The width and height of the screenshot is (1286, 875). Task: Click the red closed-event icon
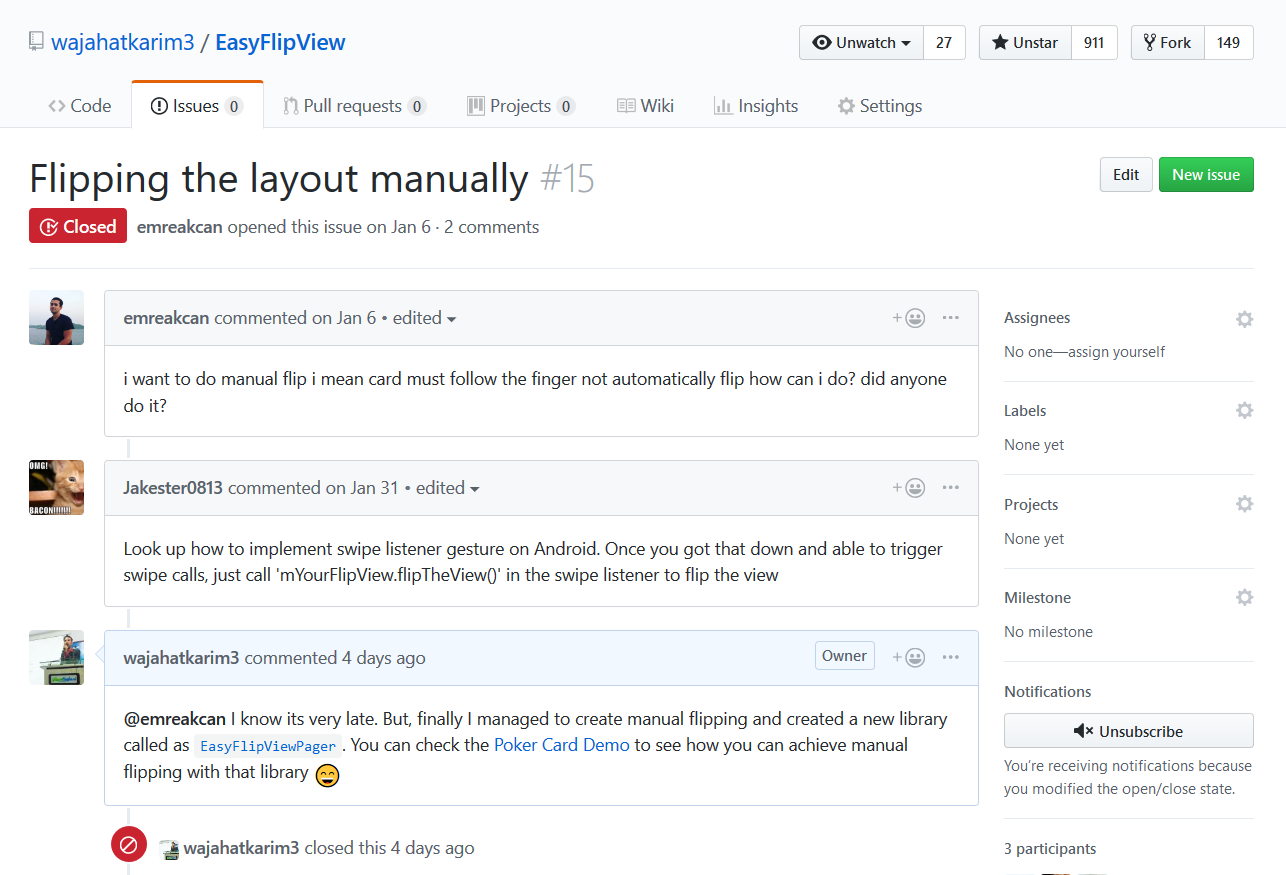click(128, 845)
